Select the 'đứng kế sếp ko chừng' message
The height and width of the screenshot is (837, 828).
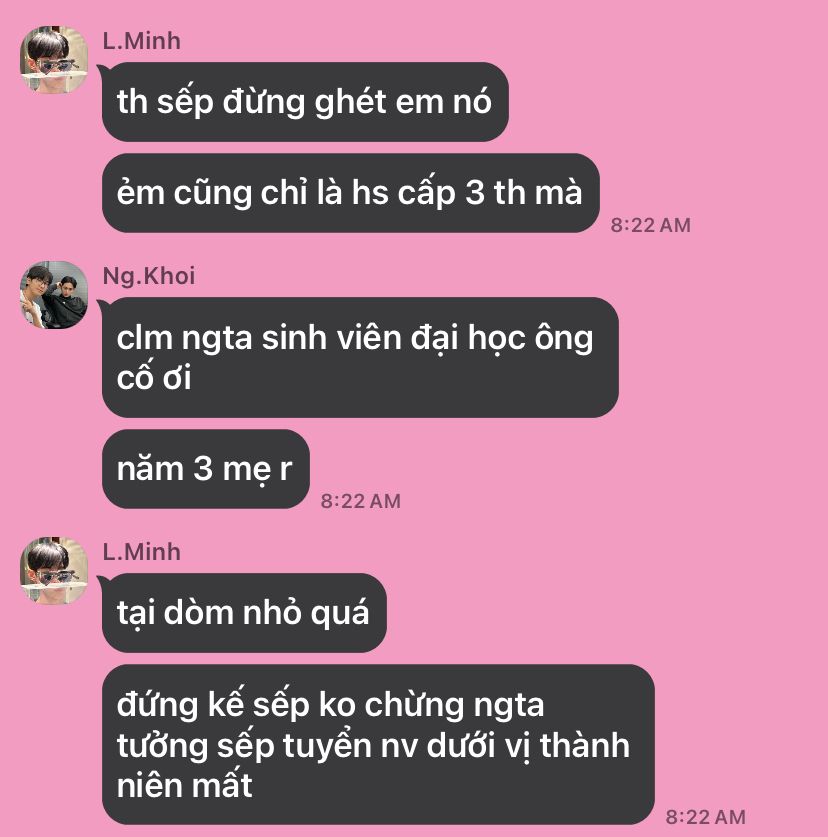click(378, 744)
